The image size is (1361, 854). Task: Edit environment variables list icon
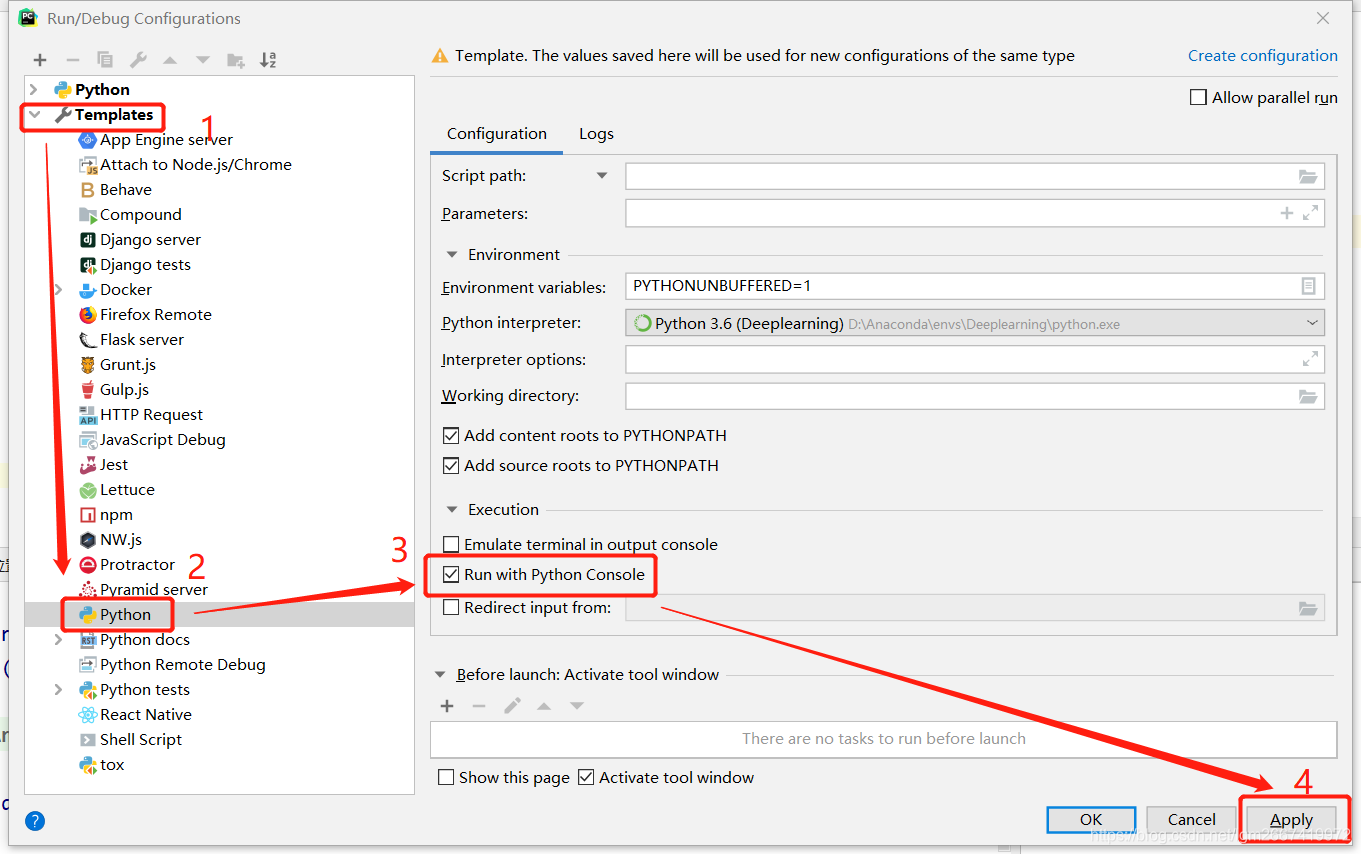coord(1308,286)
